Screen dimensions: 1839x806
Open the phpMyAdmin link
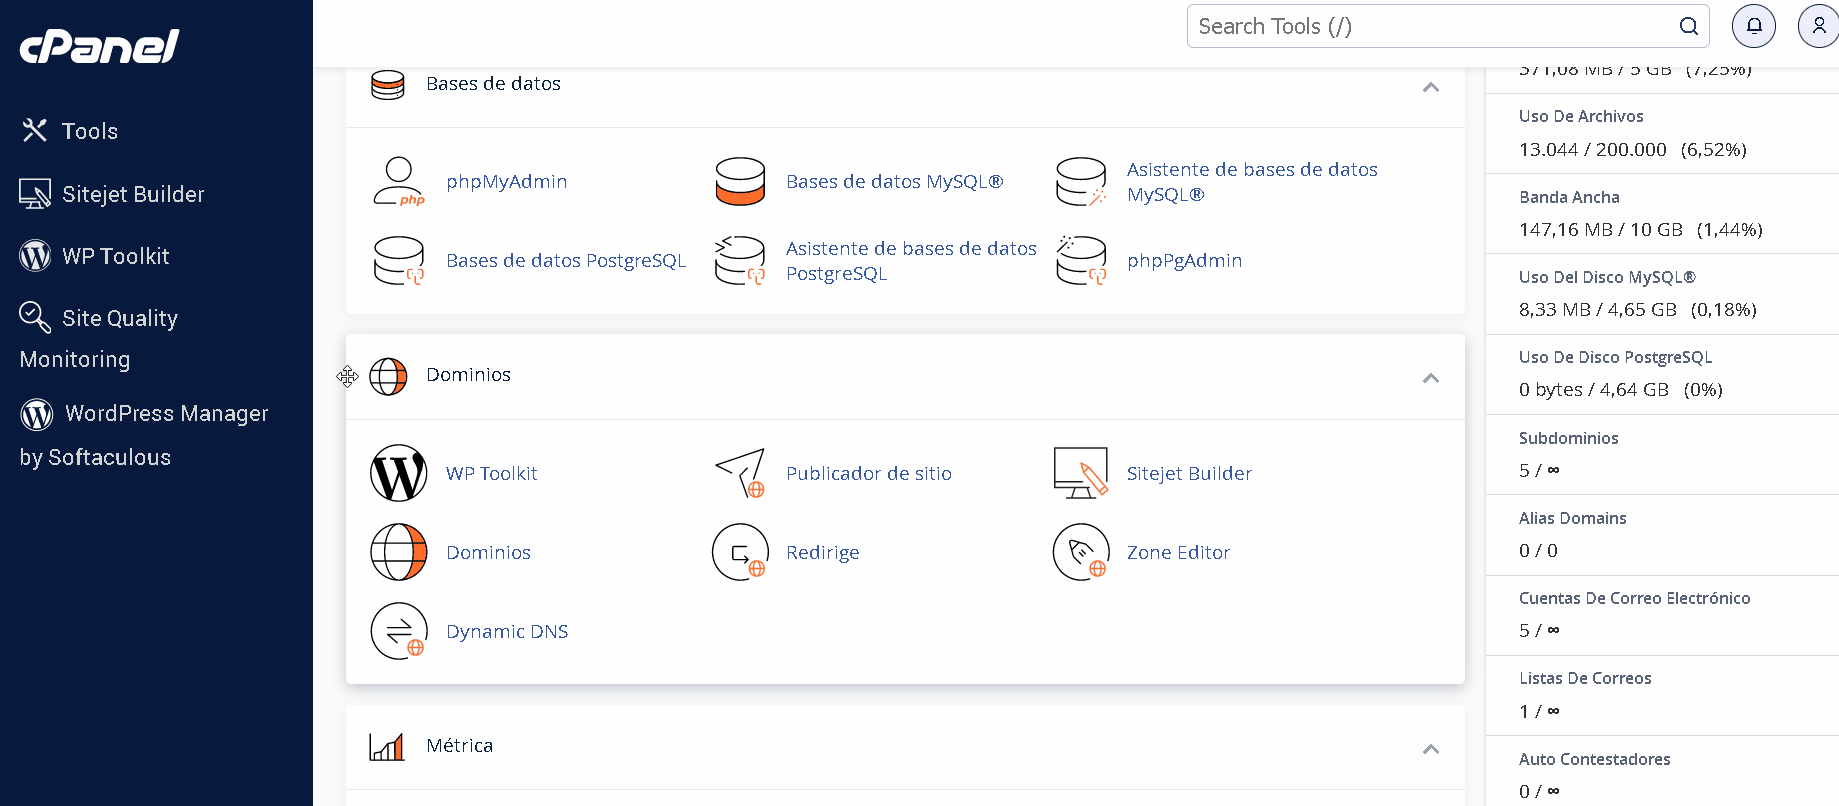(x=507, y=181)
